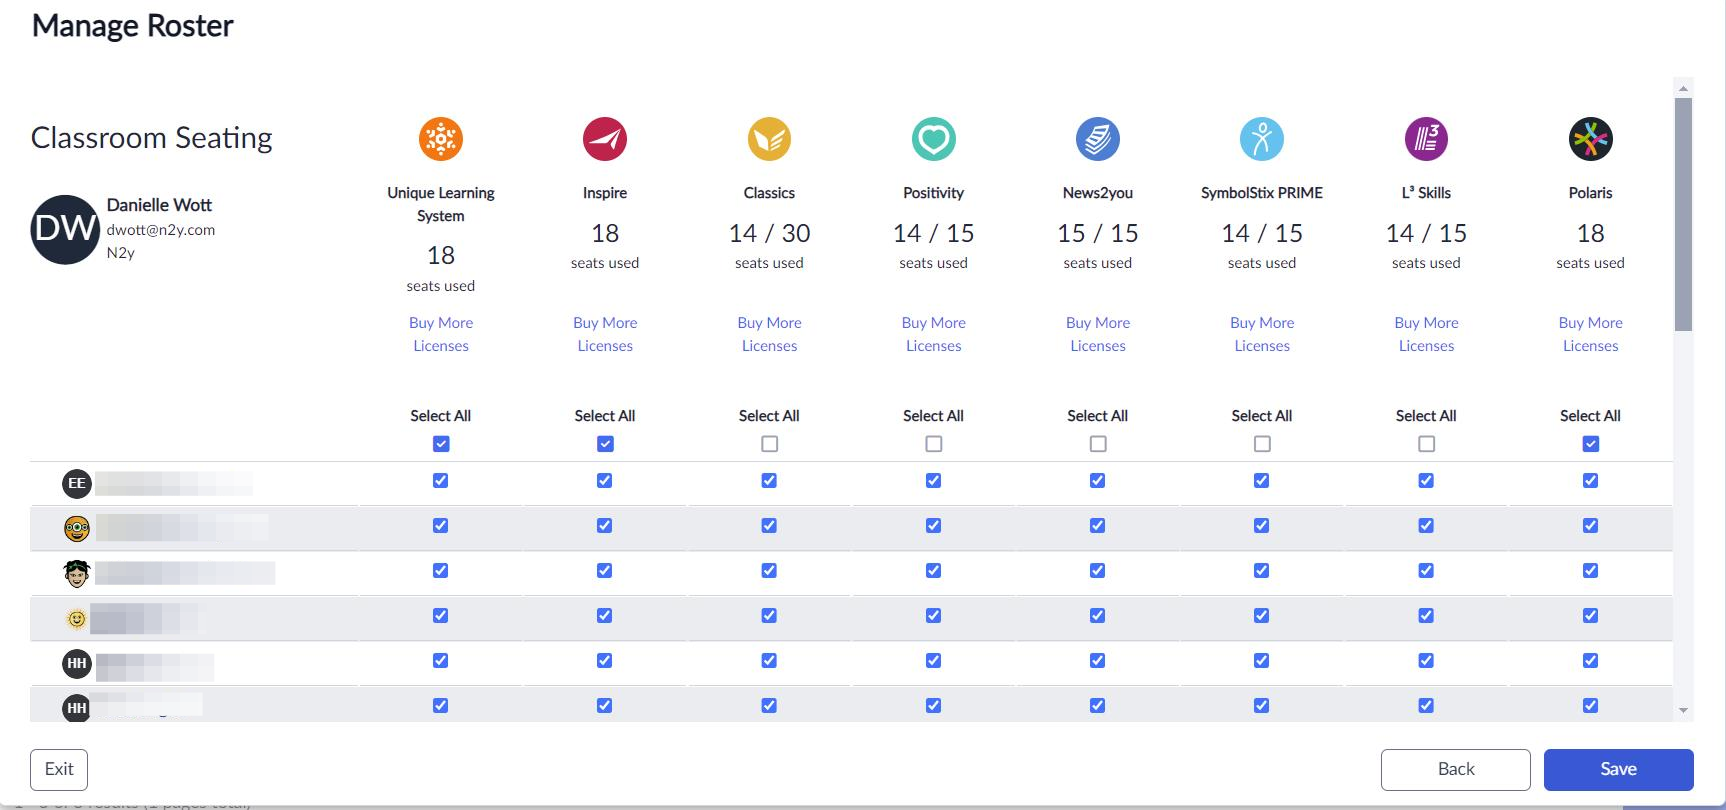Screen dimensions: 1726x810
Task: Click the Inspire paper plane icon
Action: [x=605, y=139]
